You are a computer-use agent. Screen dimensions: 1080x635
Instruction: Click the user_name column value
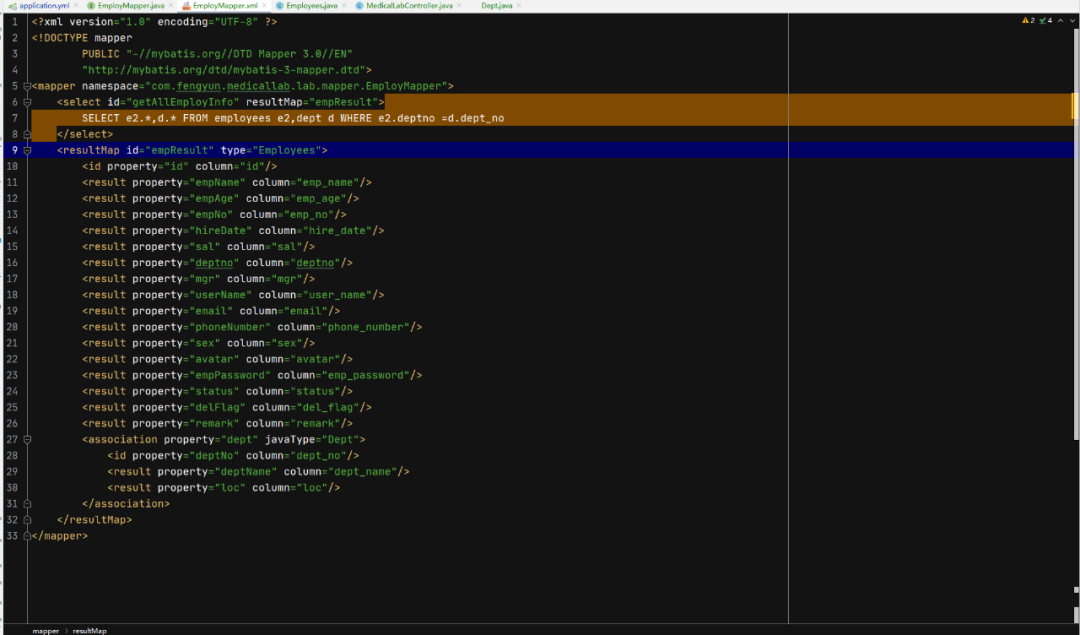click(x=340, y=295)
